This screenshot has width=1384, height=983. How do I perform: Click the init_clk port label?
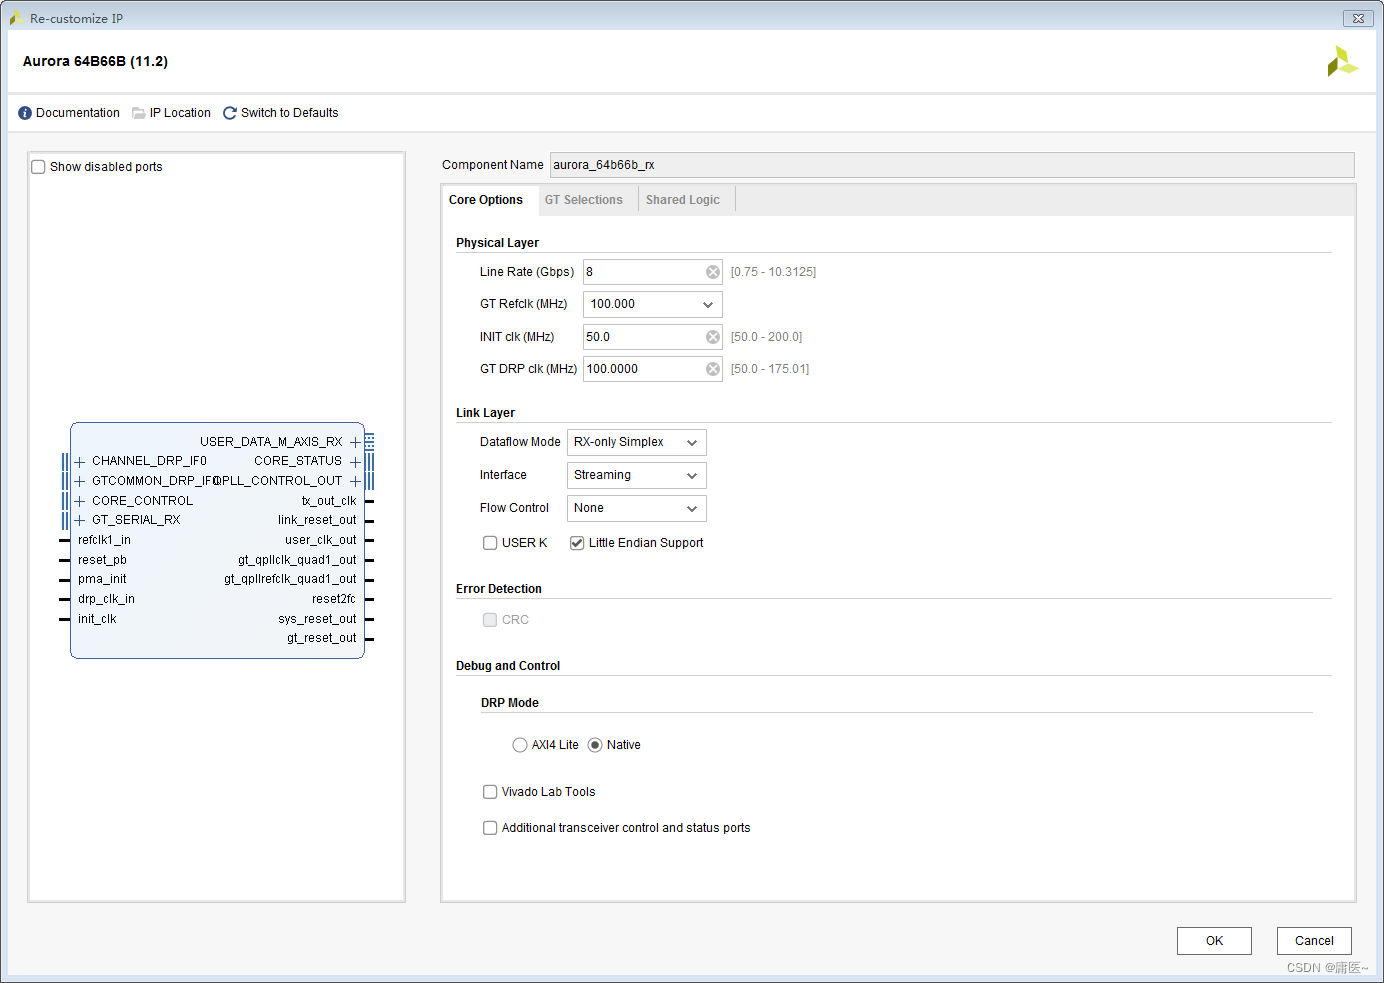(x=97, y=619)
